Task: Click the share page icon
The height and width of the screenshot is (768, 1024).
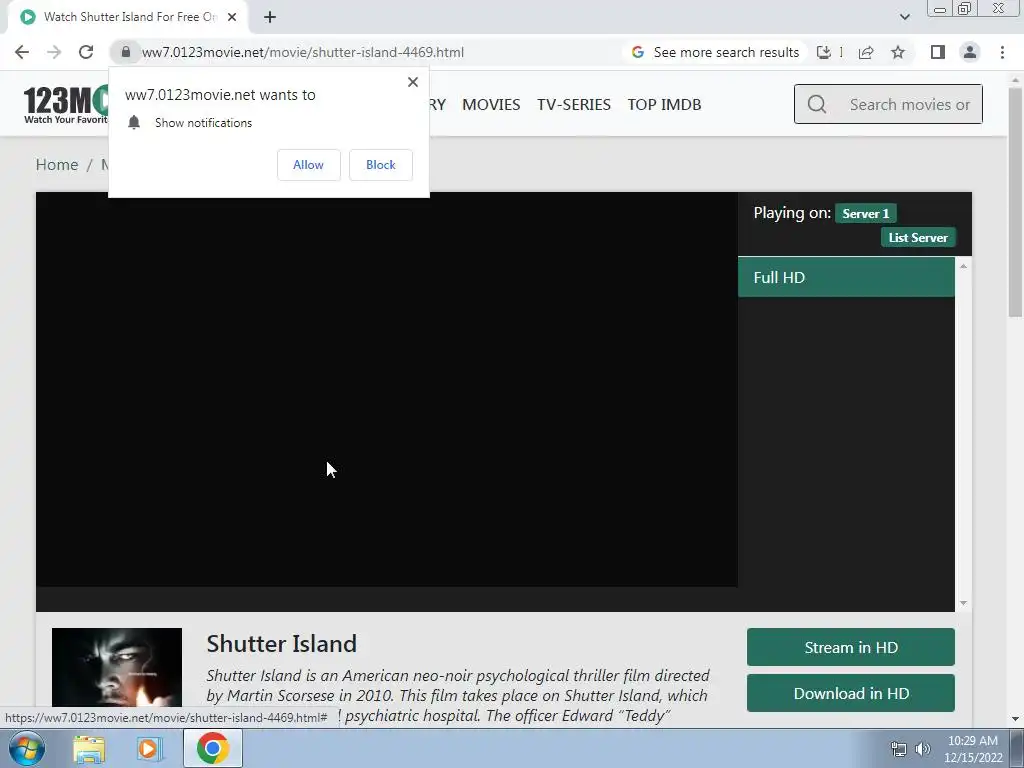Action: click(x=866, y=52)
